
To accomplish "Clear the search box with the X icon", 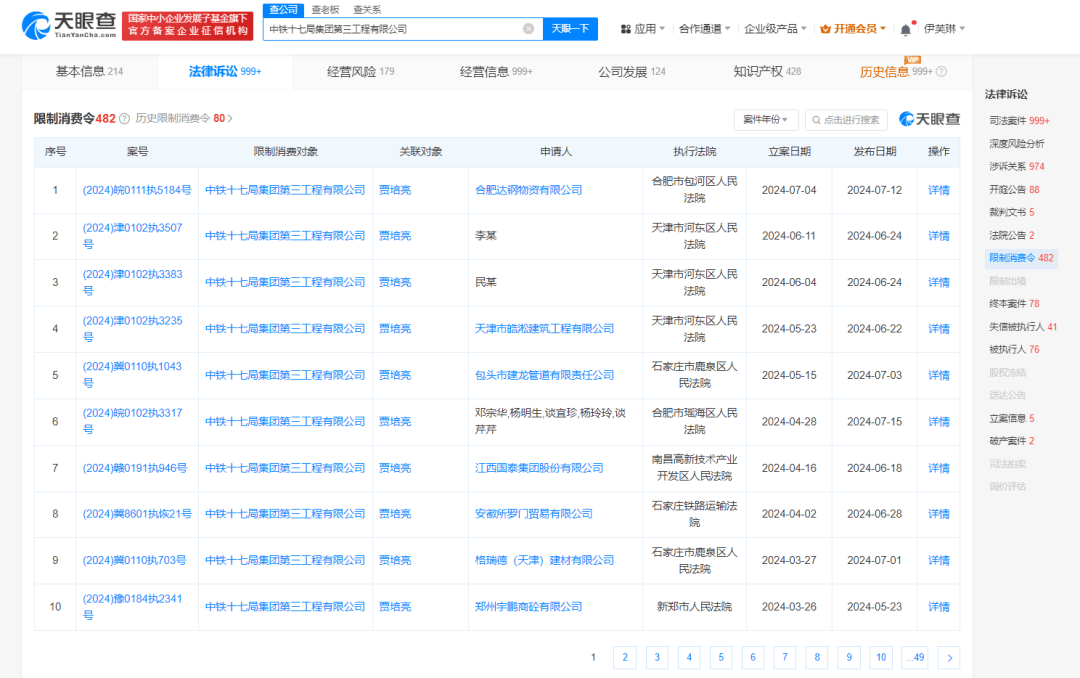I will [528, 29].
